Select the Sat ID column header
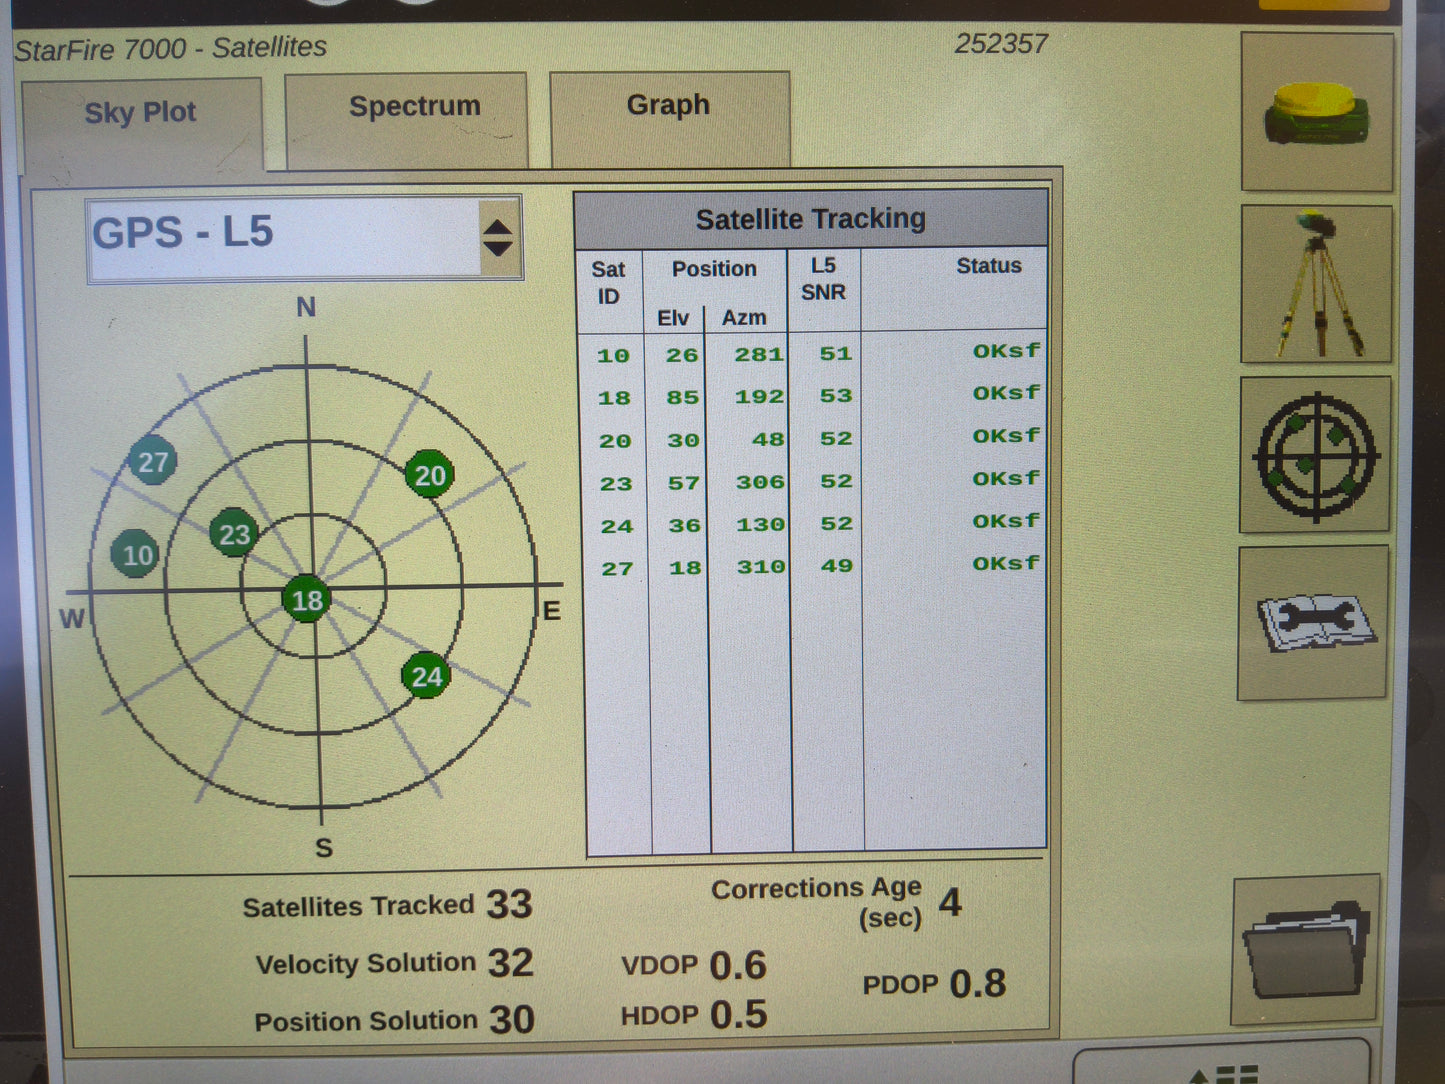Viewport: 1445px width, 1084px height. pos(608,283)
